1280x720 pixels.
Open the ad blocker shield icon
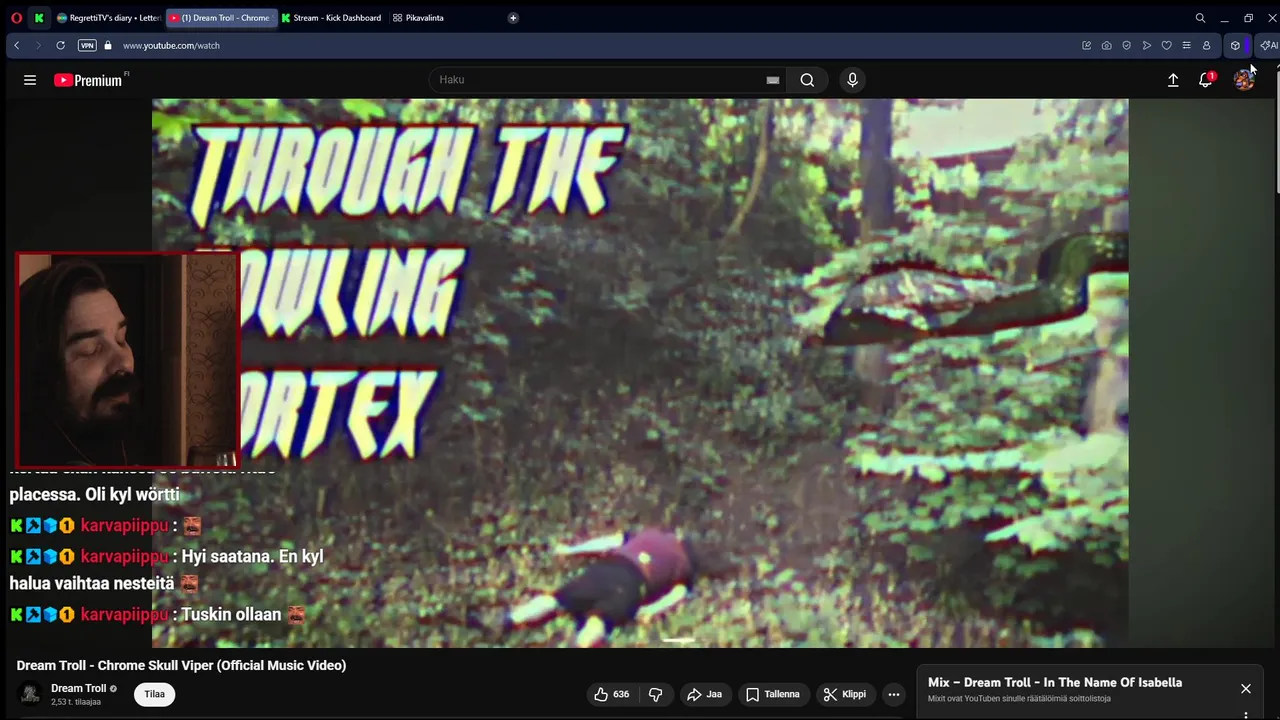(x=1126, y=45)
